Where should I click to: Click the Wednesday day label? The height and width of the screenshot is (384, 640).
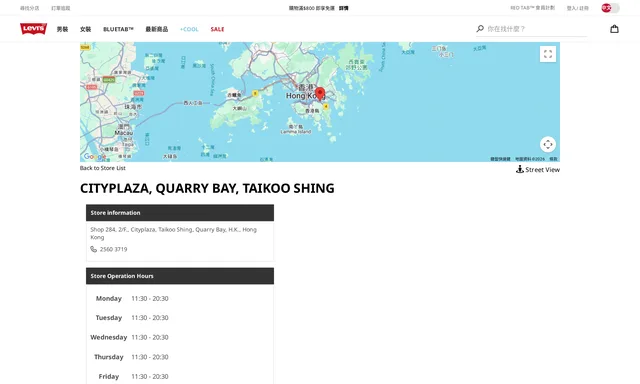click(109, 337)
